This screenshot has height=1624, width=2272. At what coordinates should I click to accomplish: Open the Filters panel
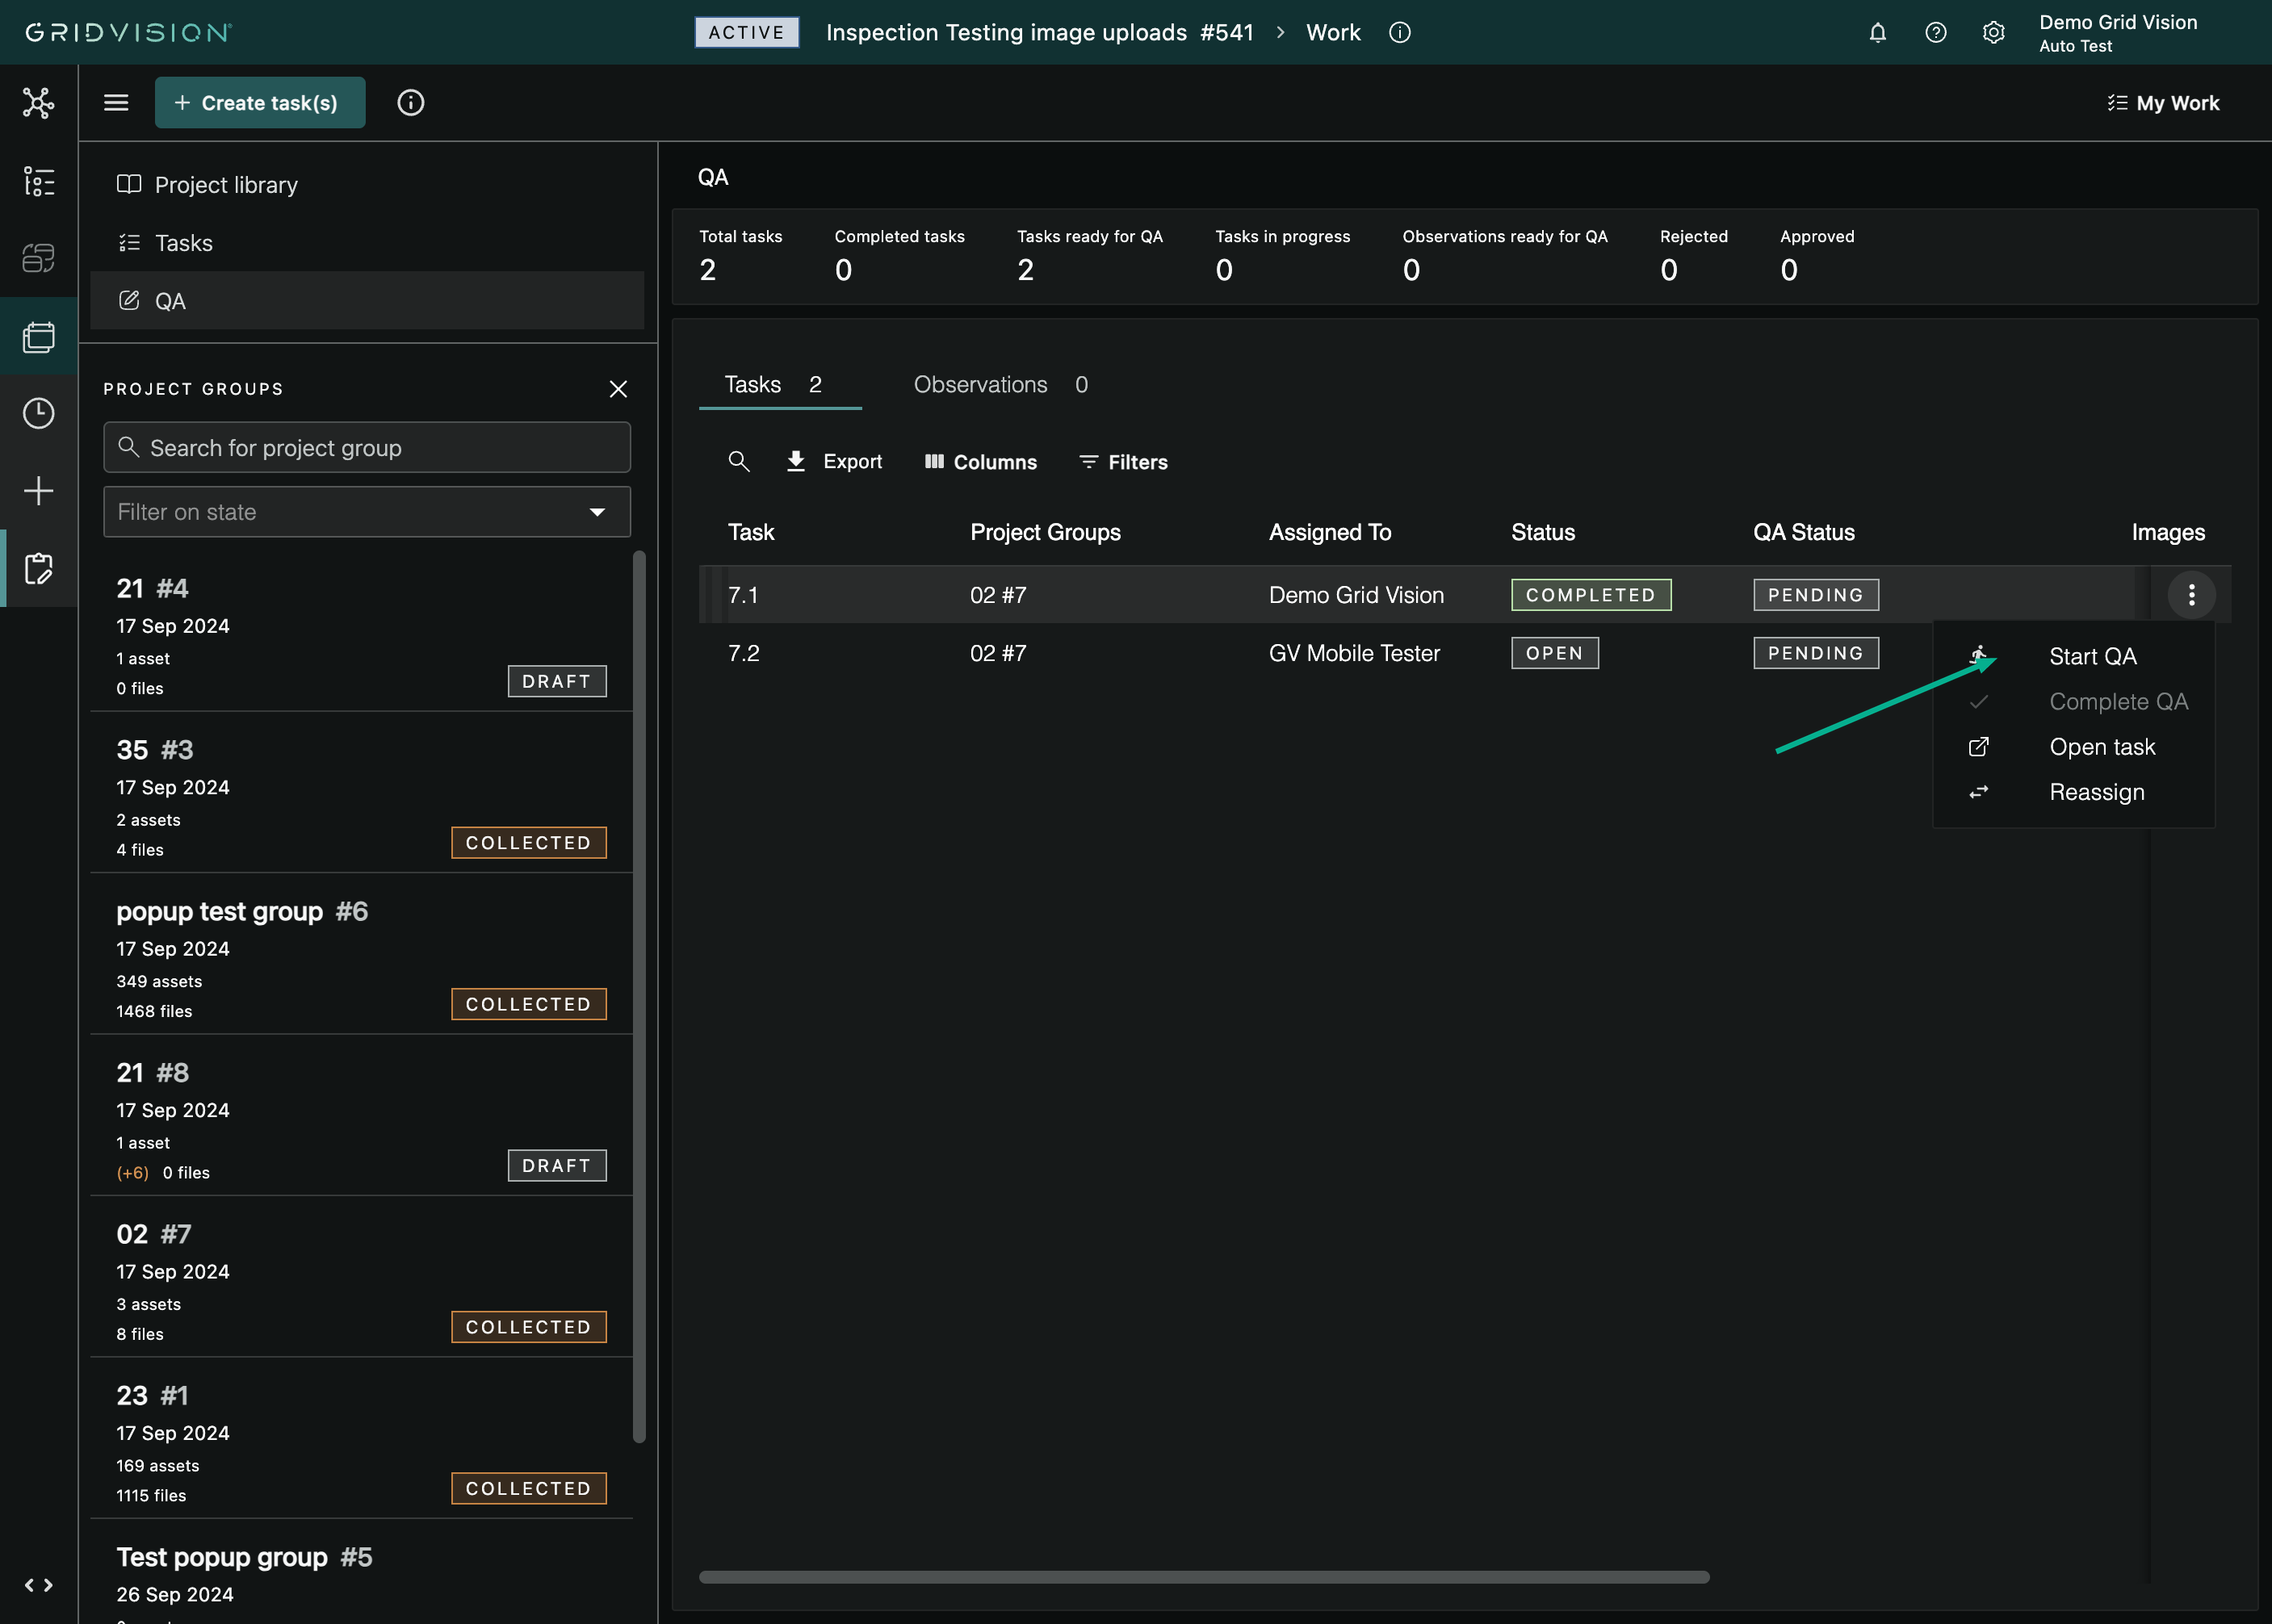1124,461
